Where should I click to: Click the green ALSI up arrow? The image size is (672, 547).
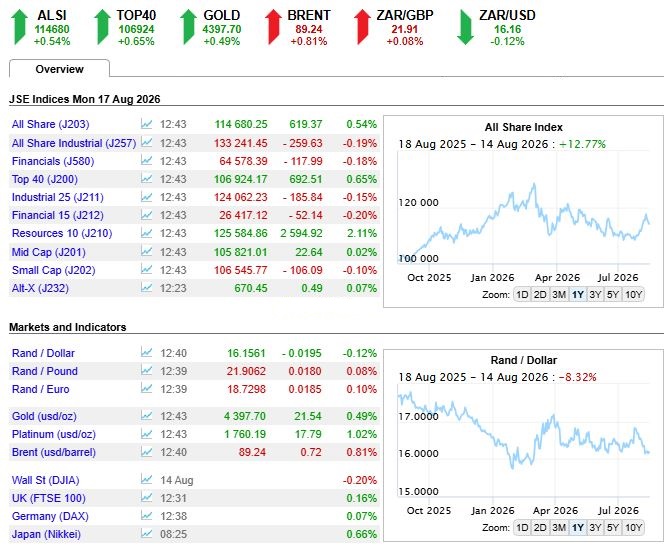[x=19, y=27]
